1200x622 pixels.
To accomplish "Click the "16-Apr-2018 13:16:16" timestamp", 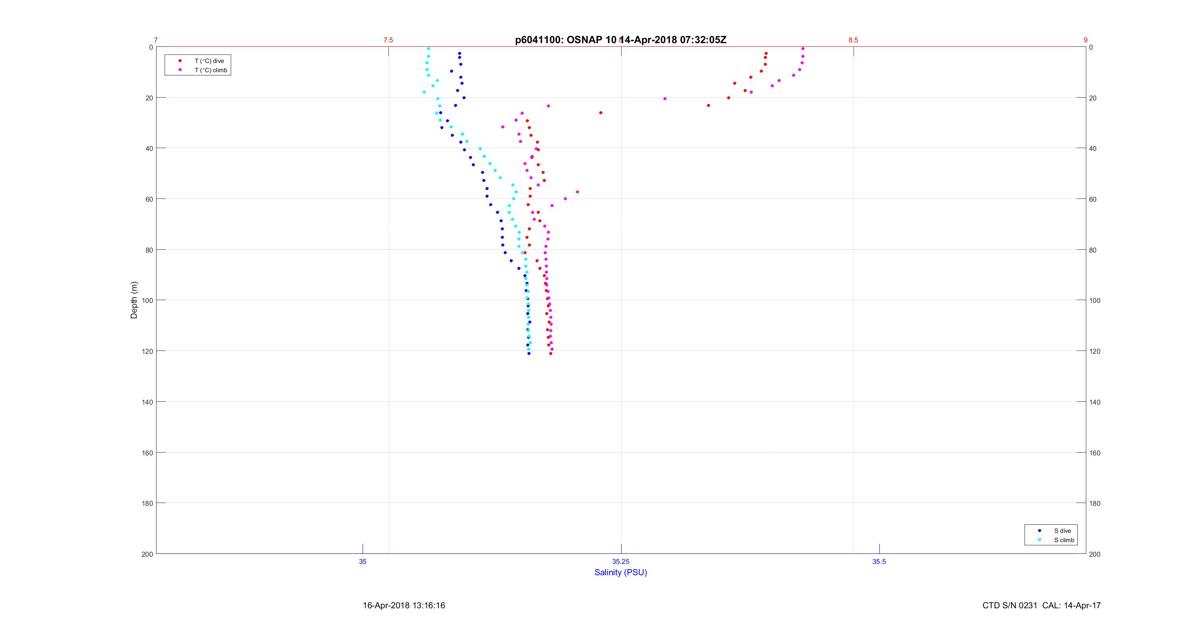I will pyautogui.click(x=404, y=605).
